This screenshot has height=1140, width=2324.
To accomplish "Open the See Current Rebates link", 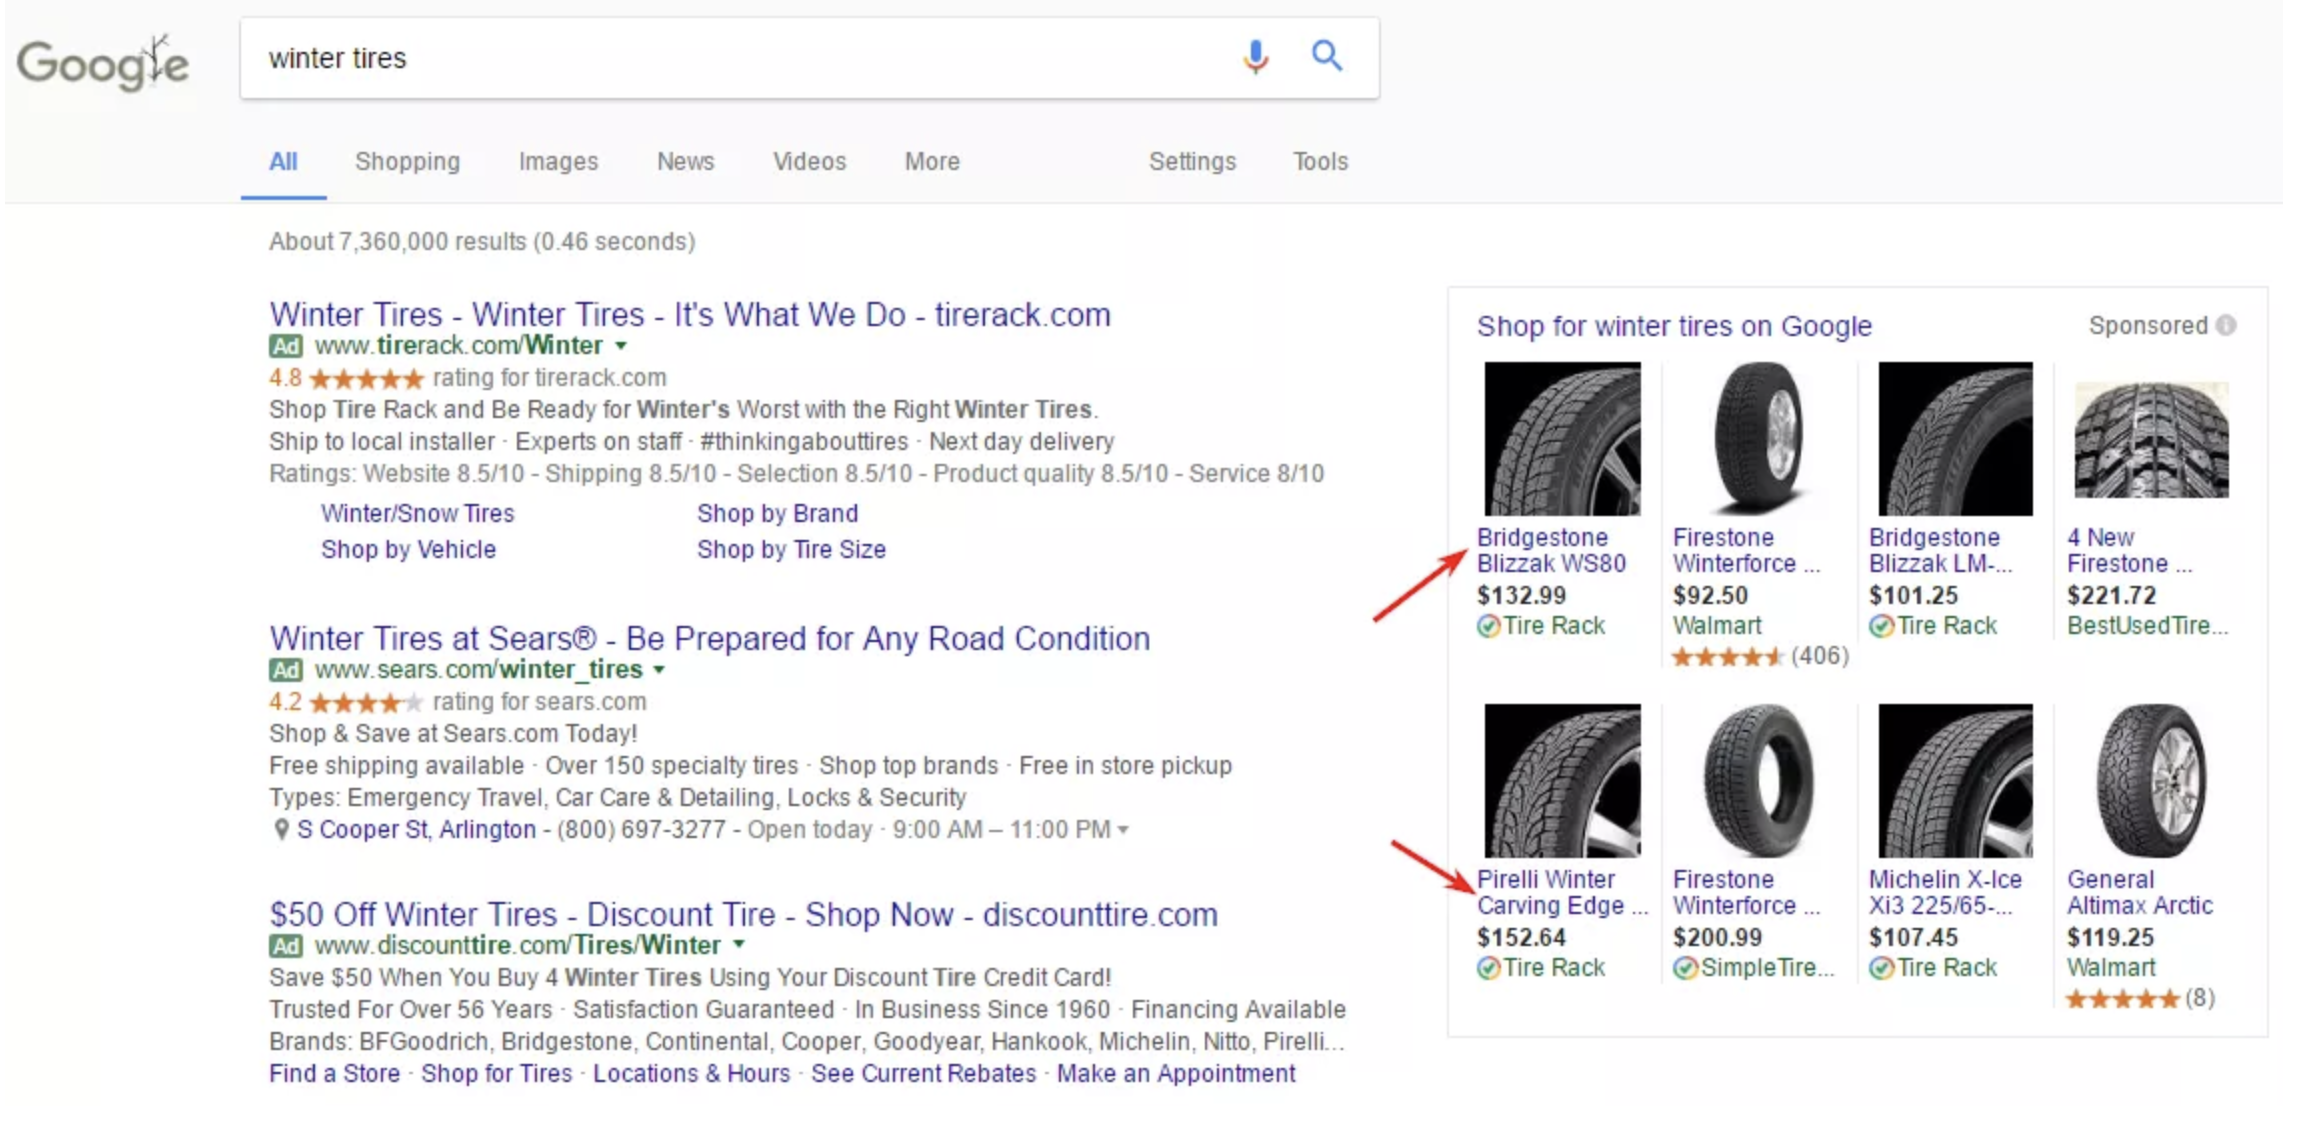I will point(923,1073).
